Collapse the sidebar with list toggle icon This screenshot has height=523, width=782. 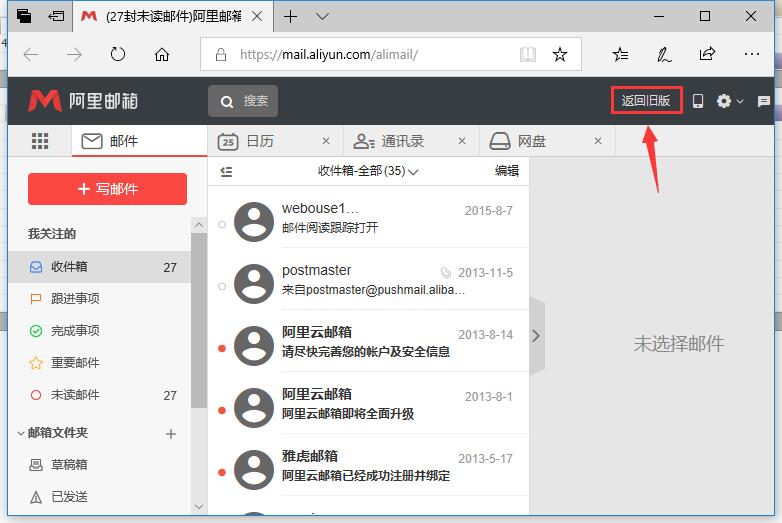(226, 172)
